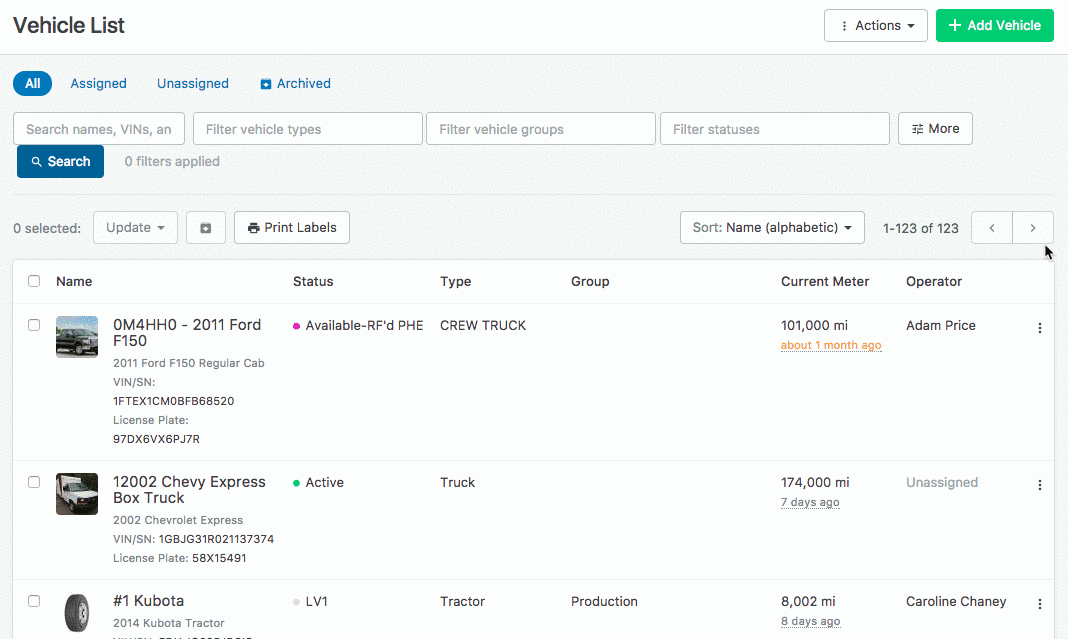Click Print Labels button
The image size is (1068, 639).
click(x=292, y=228)
